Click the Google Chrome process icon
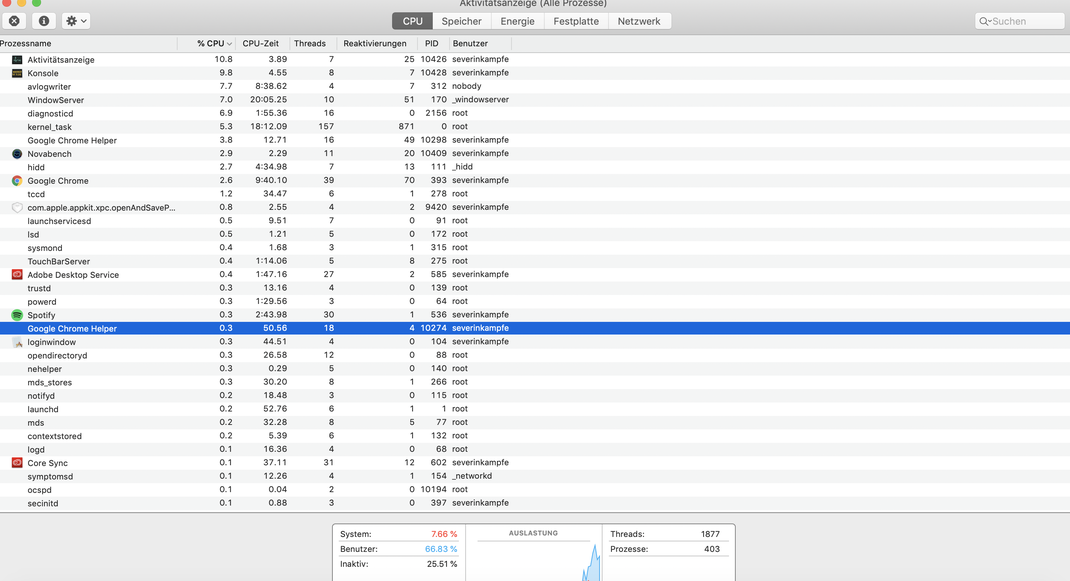Image resolution: width=1070 pixels, height=581 pixels. point(17,181)
